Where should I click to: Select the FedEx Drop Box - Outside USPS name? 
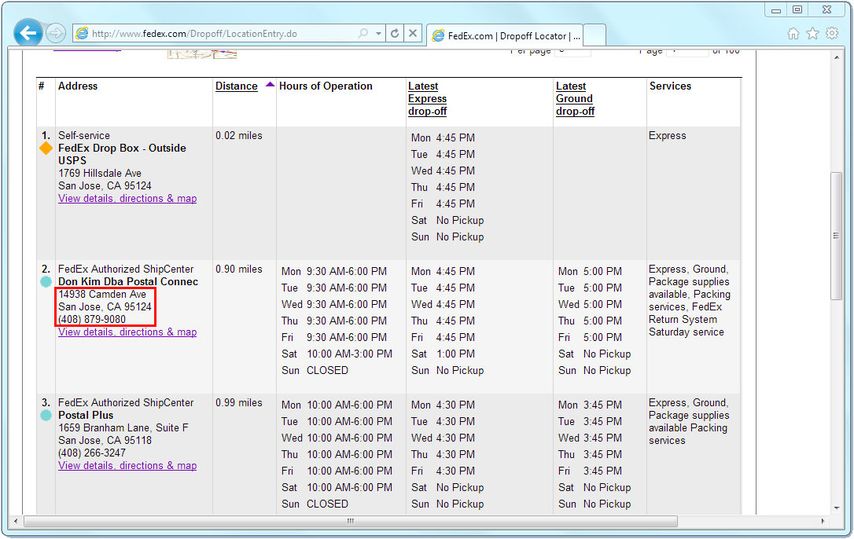(122, 154)
